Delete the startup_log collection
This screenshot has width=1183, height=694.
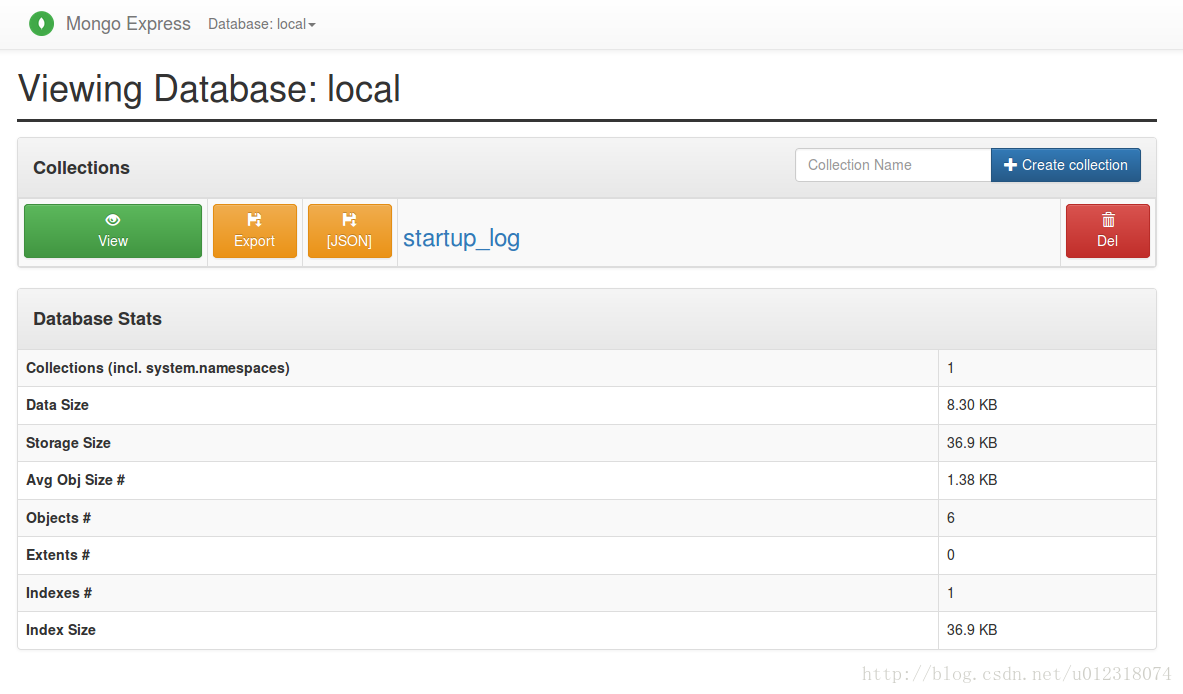coord(1108,231)
